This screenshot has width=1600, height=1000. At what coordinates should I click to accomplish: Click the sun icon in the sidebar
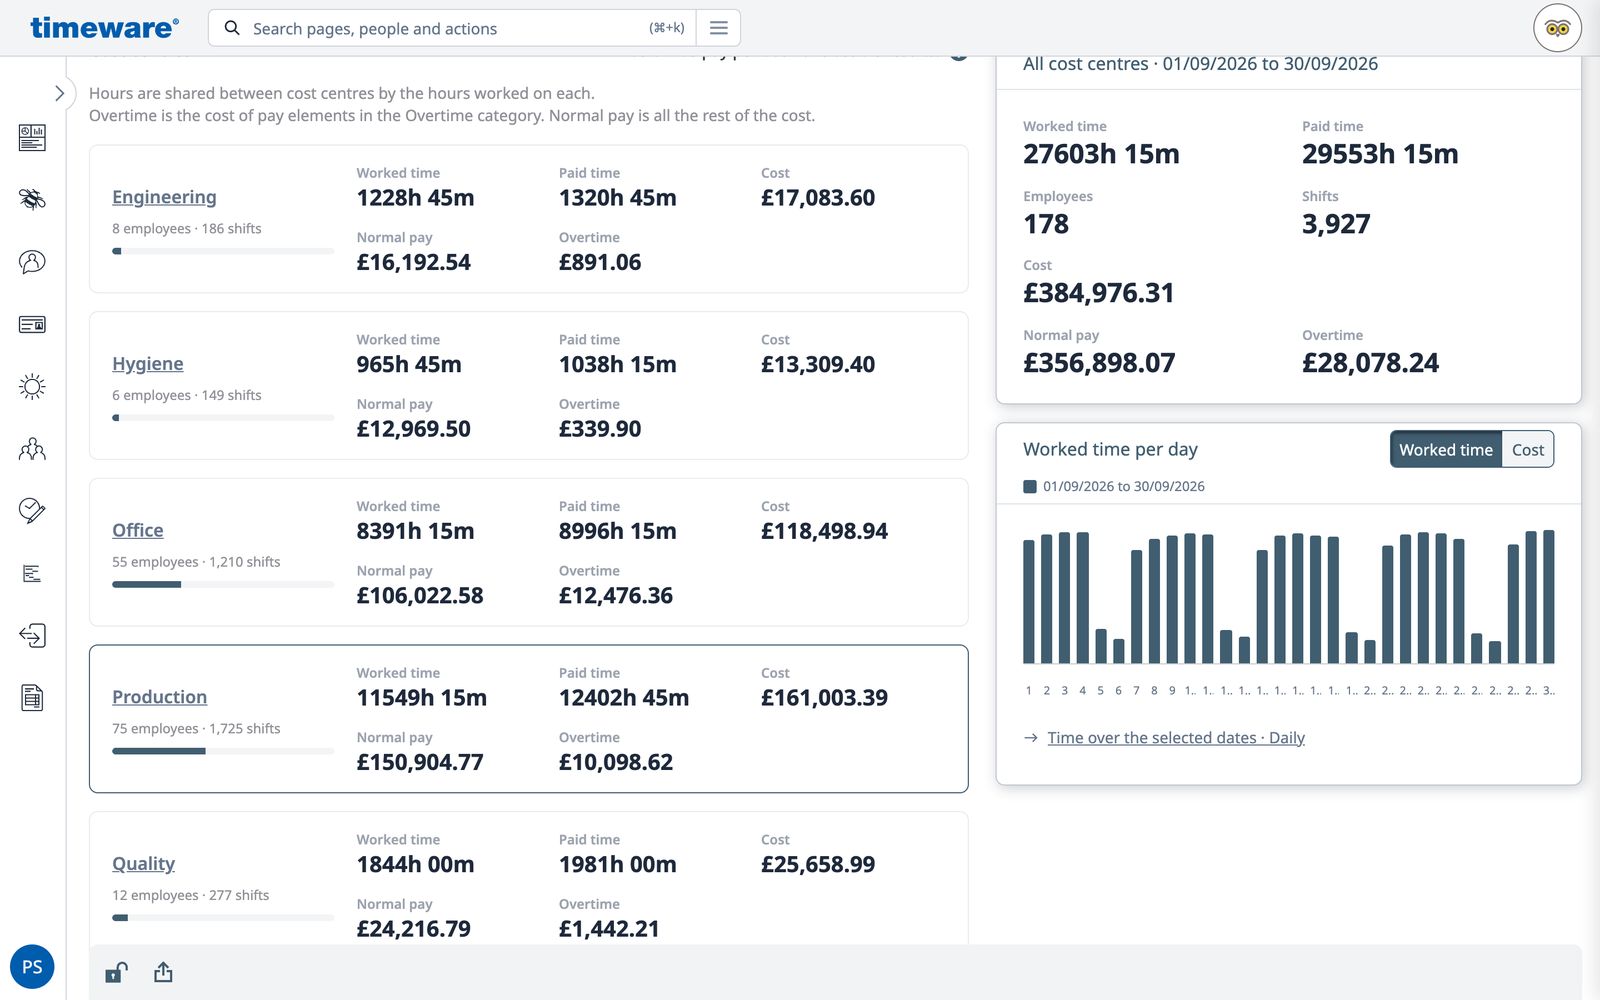pyautogui.click(x=32, y=387)
